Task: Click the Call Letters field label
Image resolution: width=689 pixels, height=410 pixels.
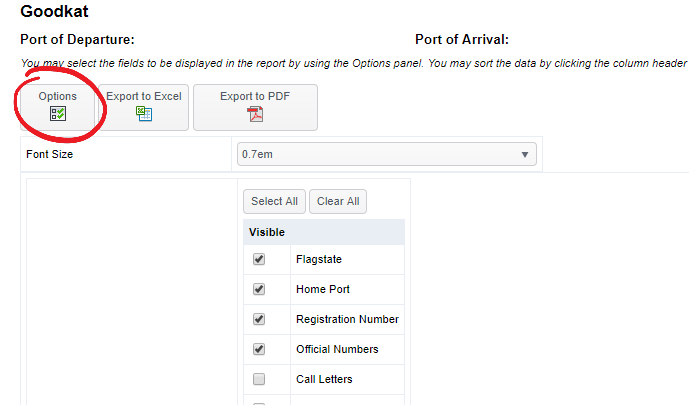Action: (324, 379)
